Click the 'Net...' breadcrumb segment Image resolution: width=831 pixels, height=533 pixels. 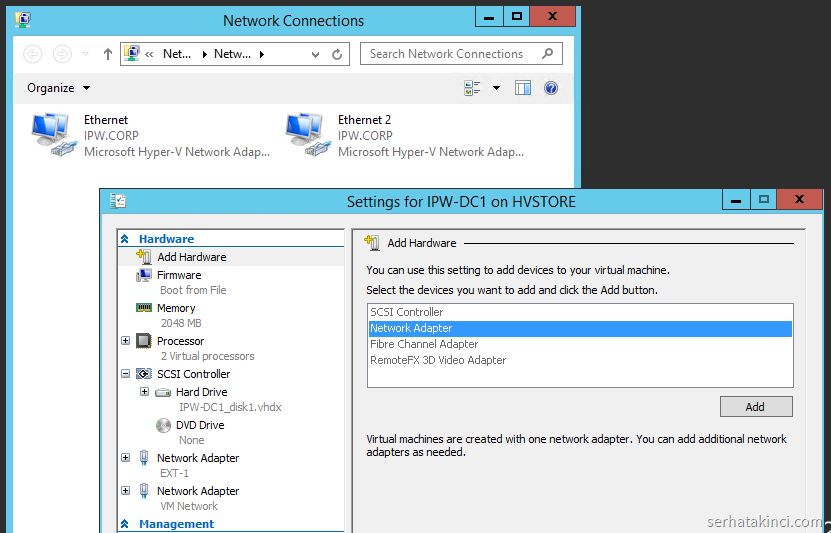pyautogui.click(x=177, y=54)
